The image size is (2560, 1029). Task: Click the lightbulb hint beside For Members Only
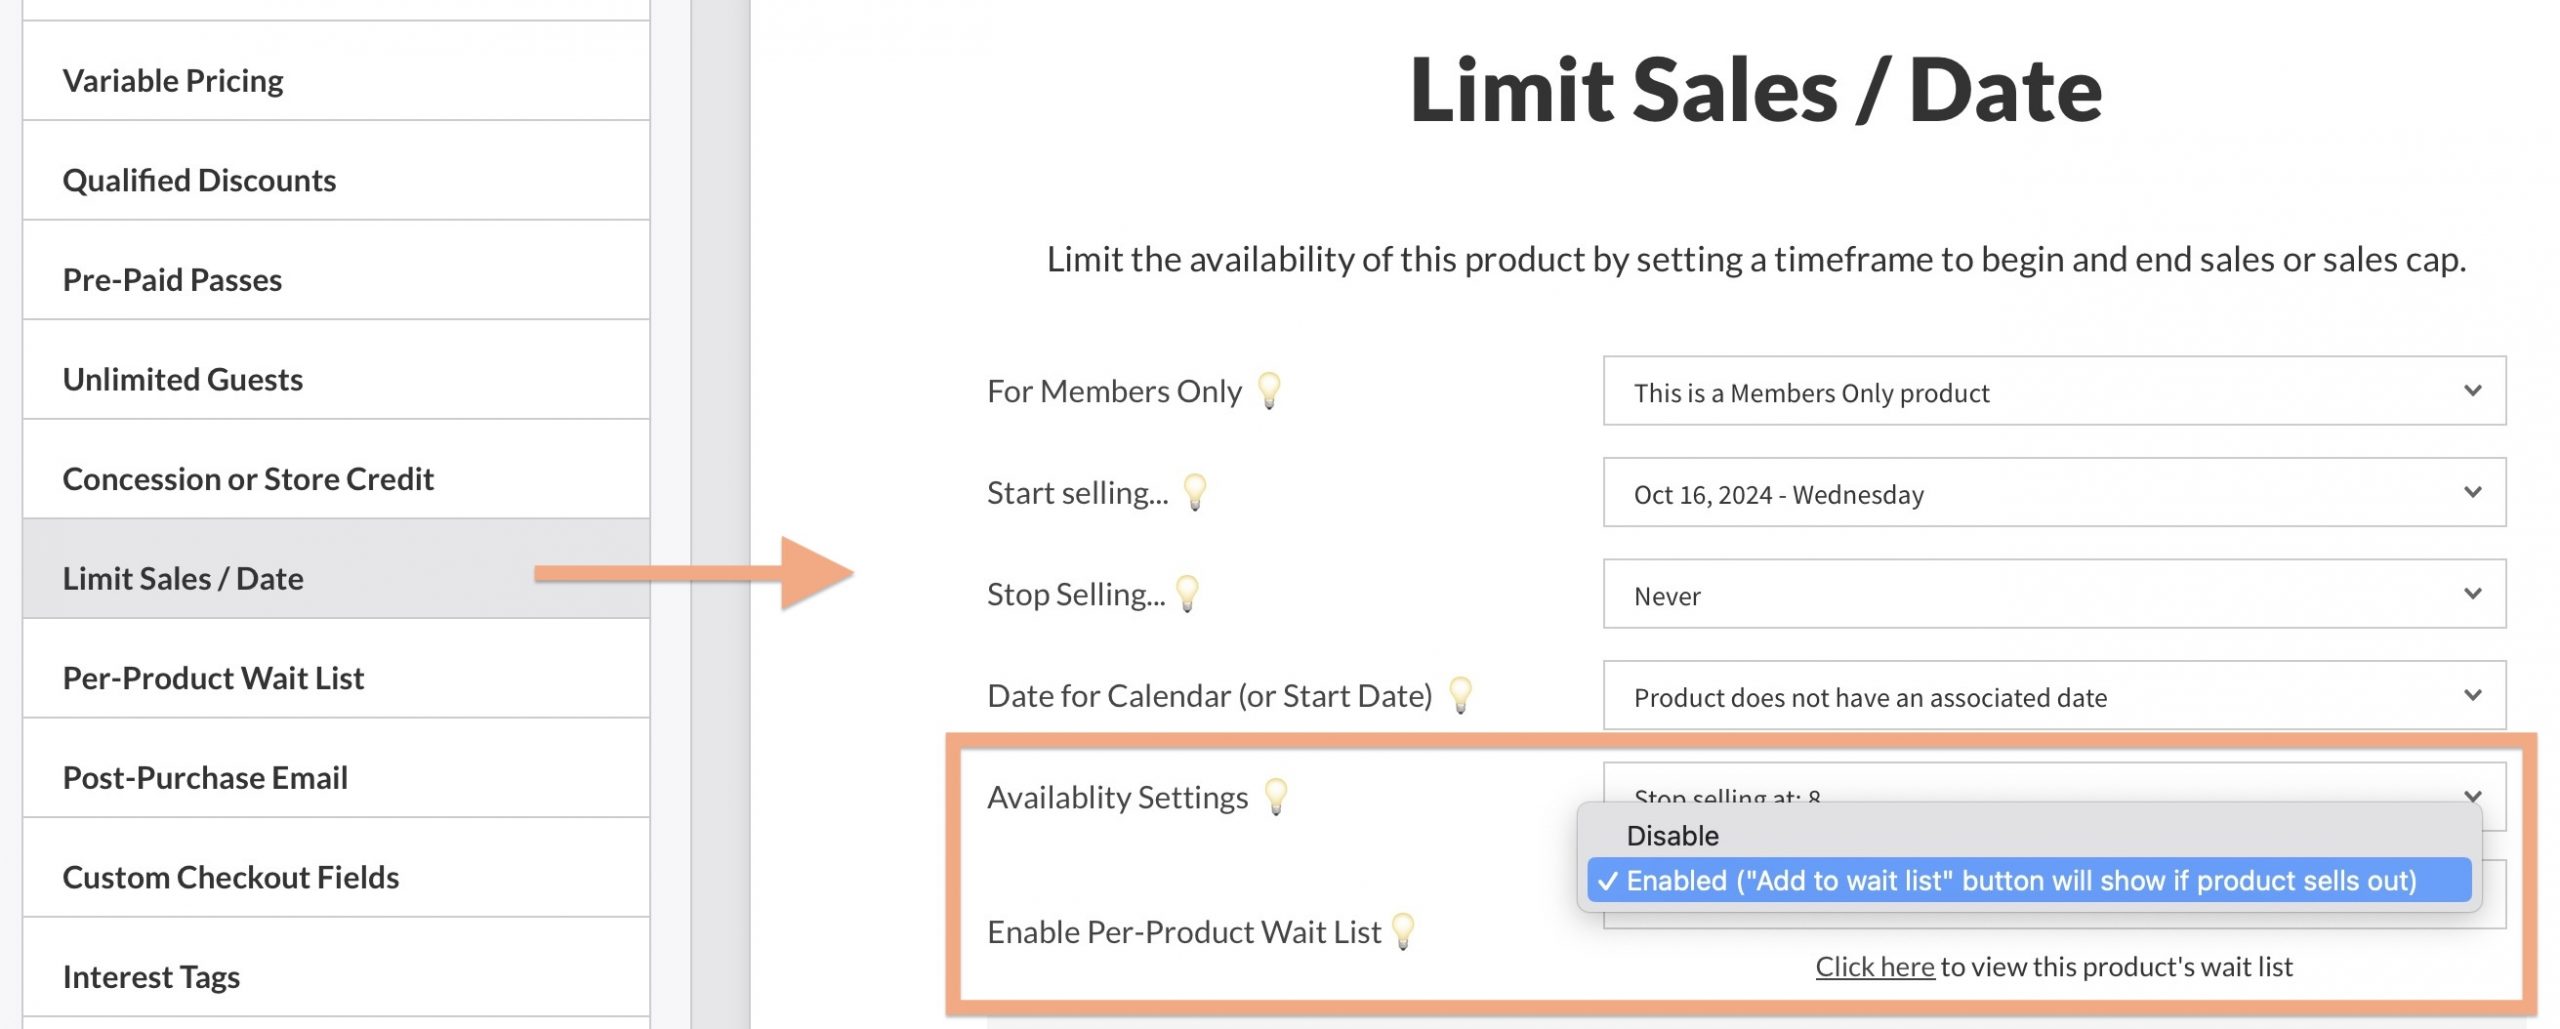pyautogui.click(x=1269, y=390)
